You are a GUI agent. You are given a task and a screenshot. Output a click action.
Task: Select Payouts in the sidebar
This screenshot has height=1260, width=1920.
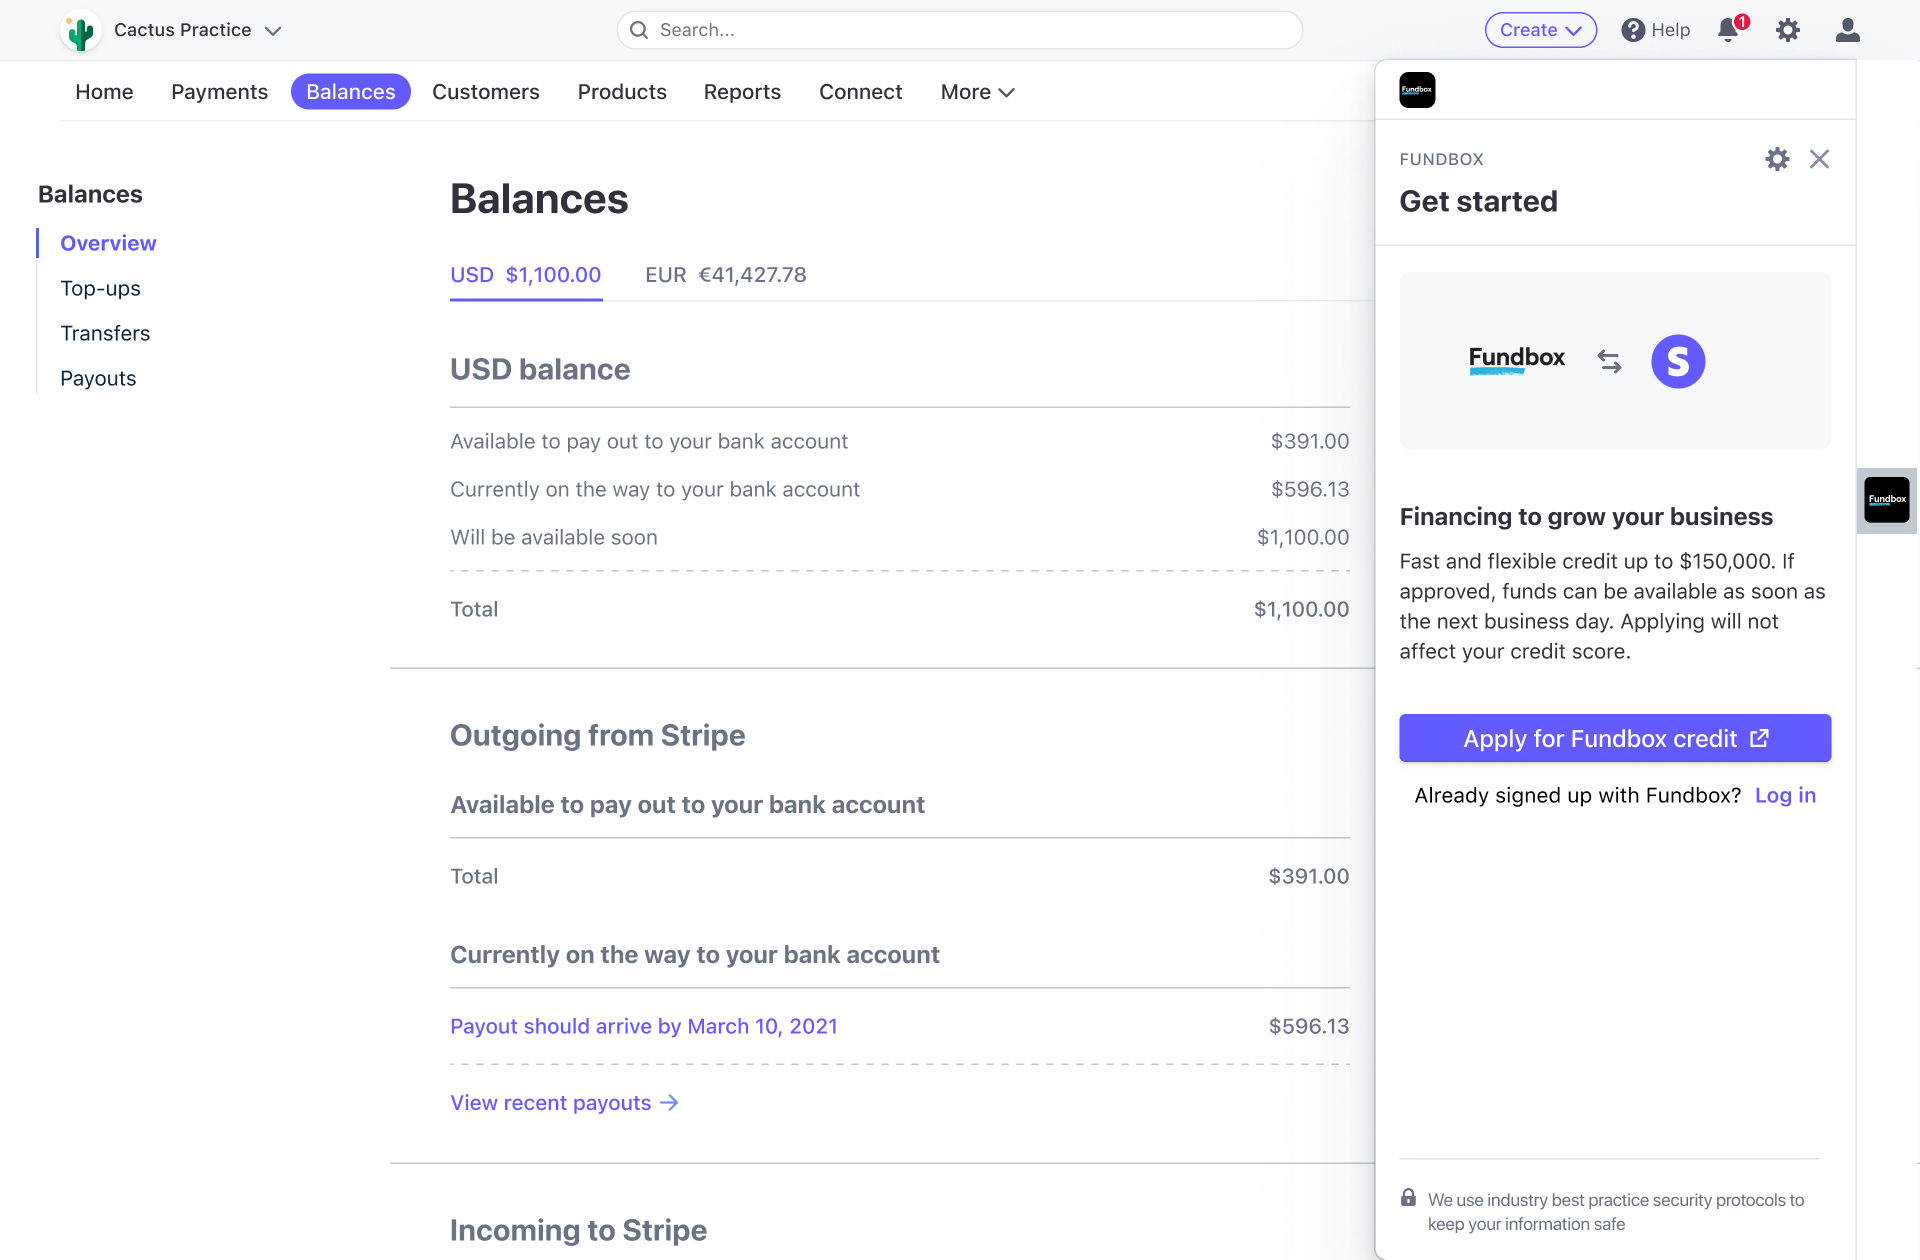(98, 378)
